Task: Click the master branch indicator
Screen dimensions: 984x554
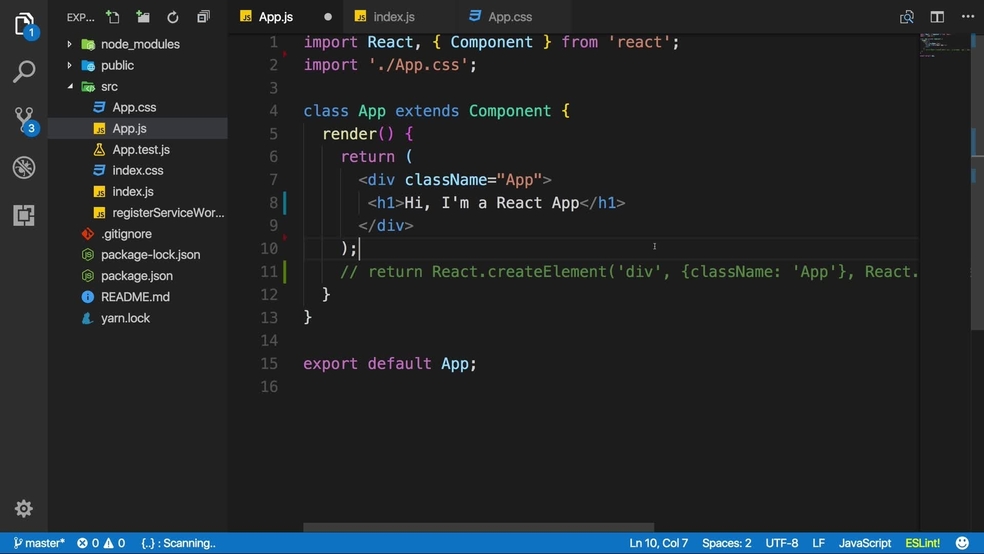Action: [39, 543]
